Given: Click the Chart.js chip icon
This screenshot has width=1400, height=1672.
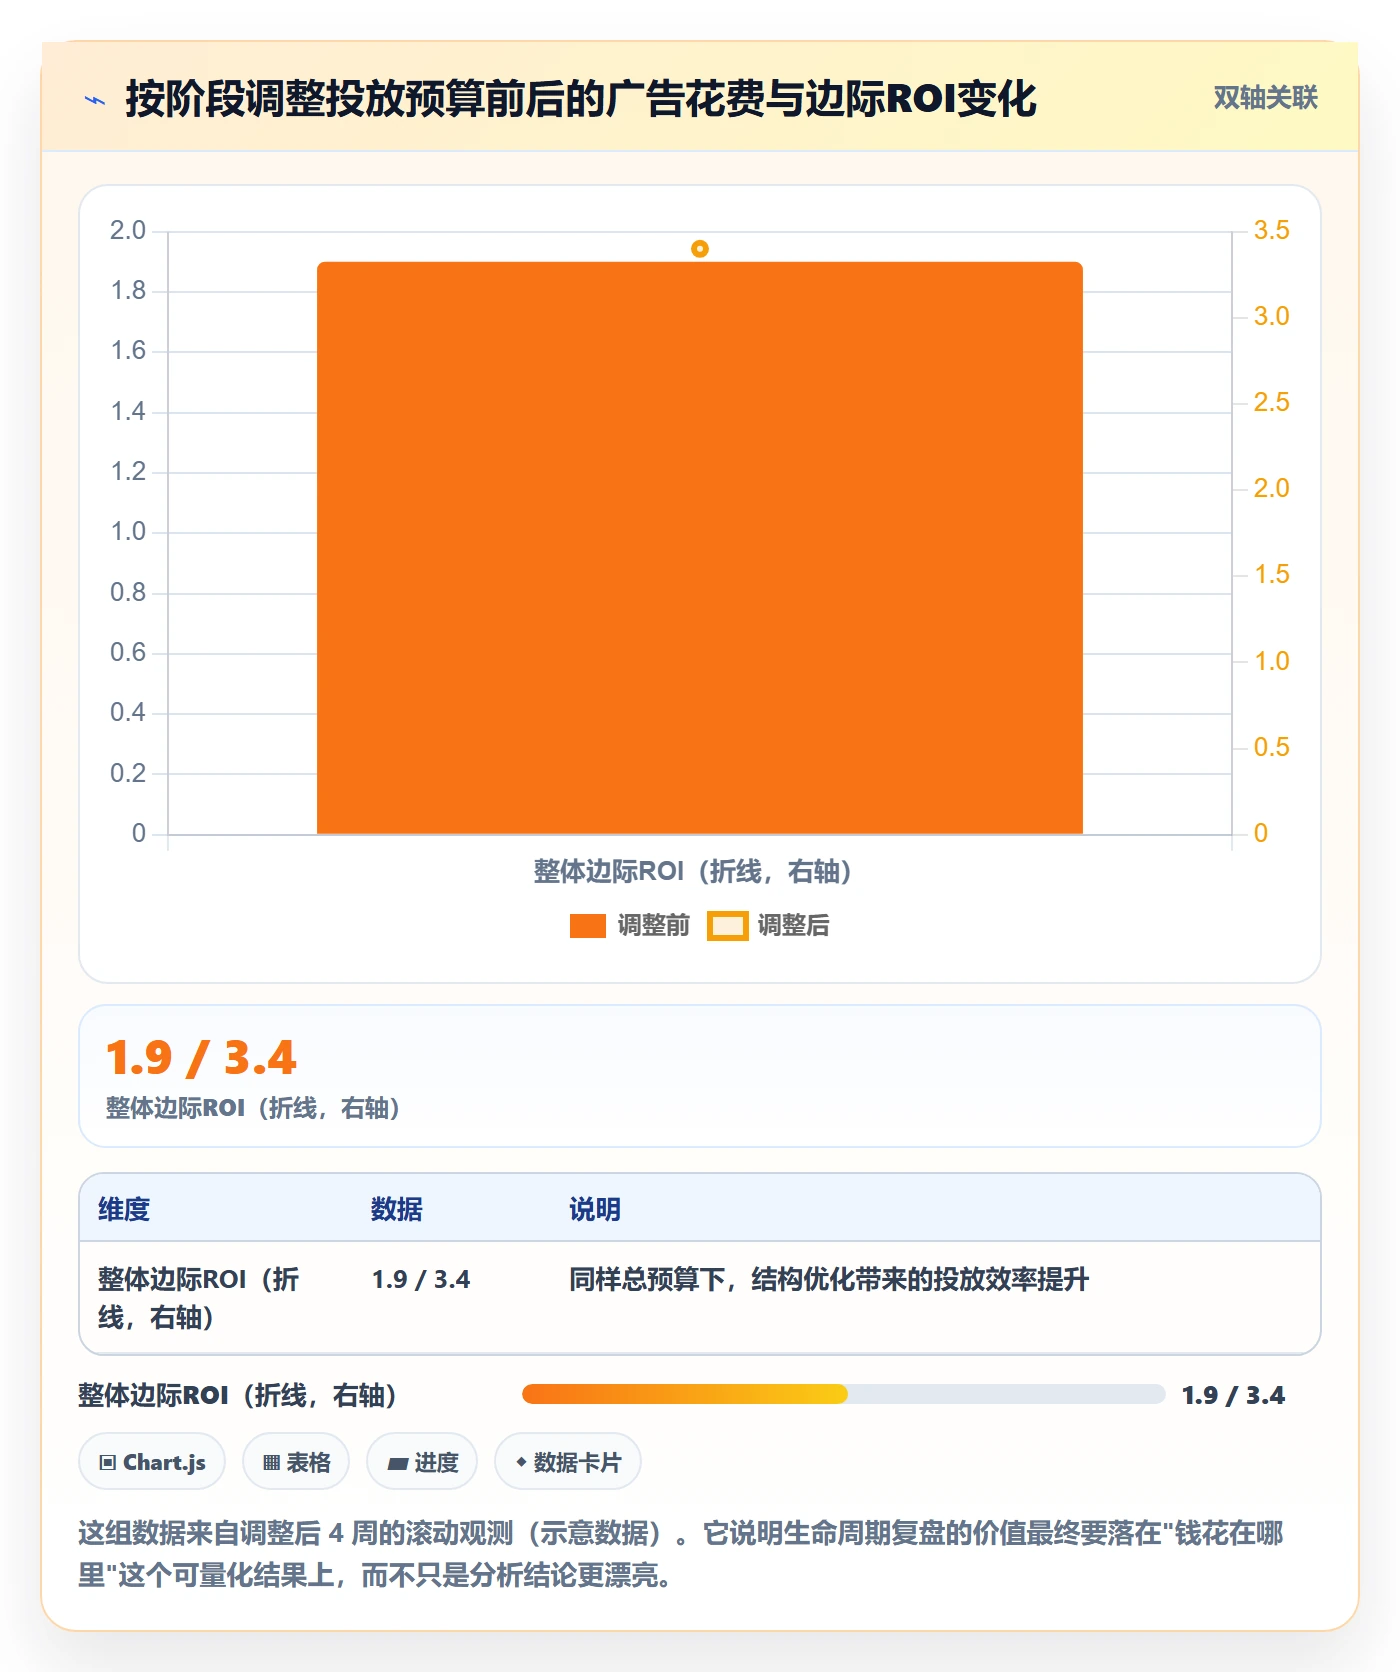Looking at the screenshot, I should click(x=108, y=1463).
